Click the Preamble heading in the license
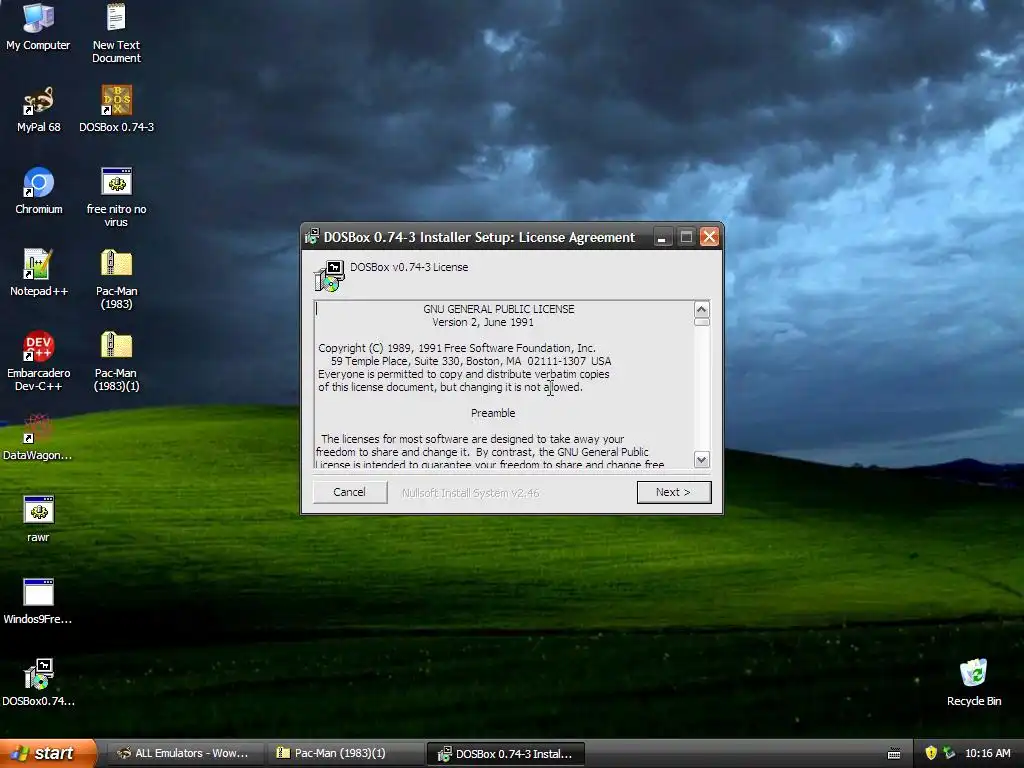 493,413
